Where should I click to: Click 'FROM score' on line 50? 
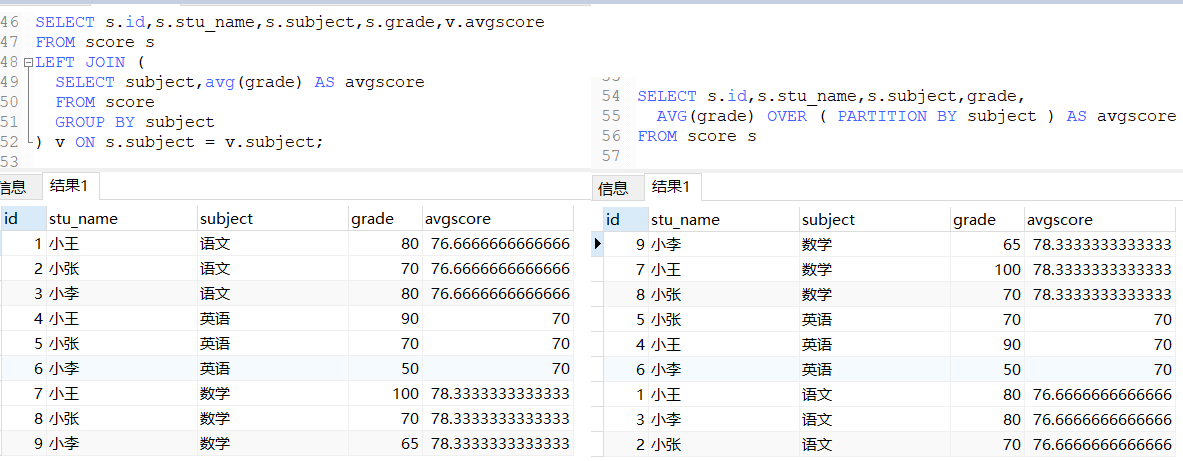point(105,102)
